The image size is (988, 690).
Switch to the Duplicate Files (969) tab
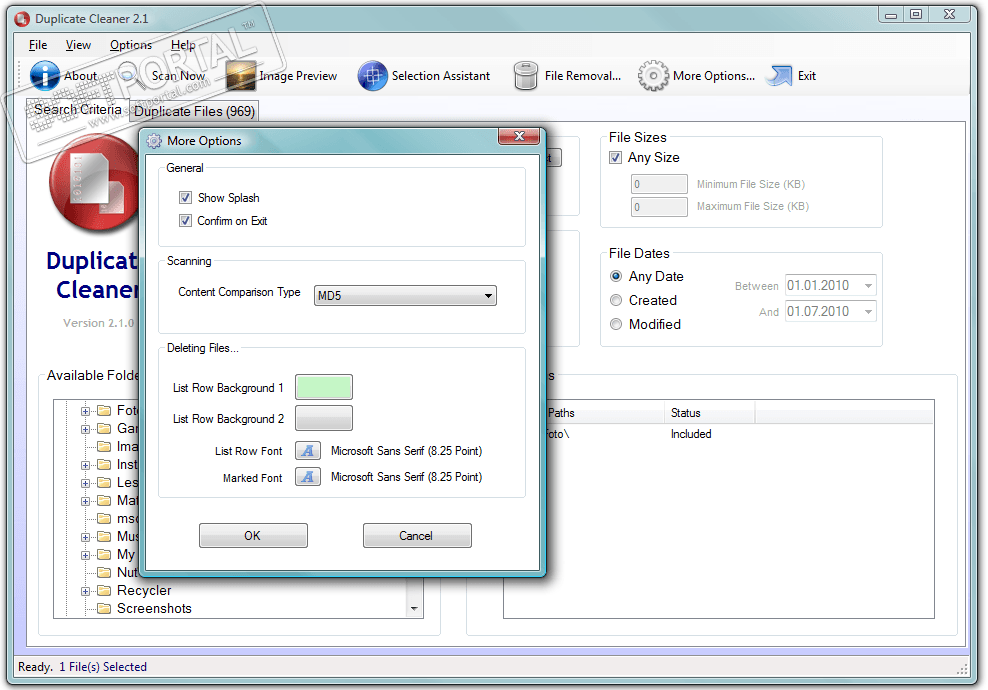tap(194, 112)
